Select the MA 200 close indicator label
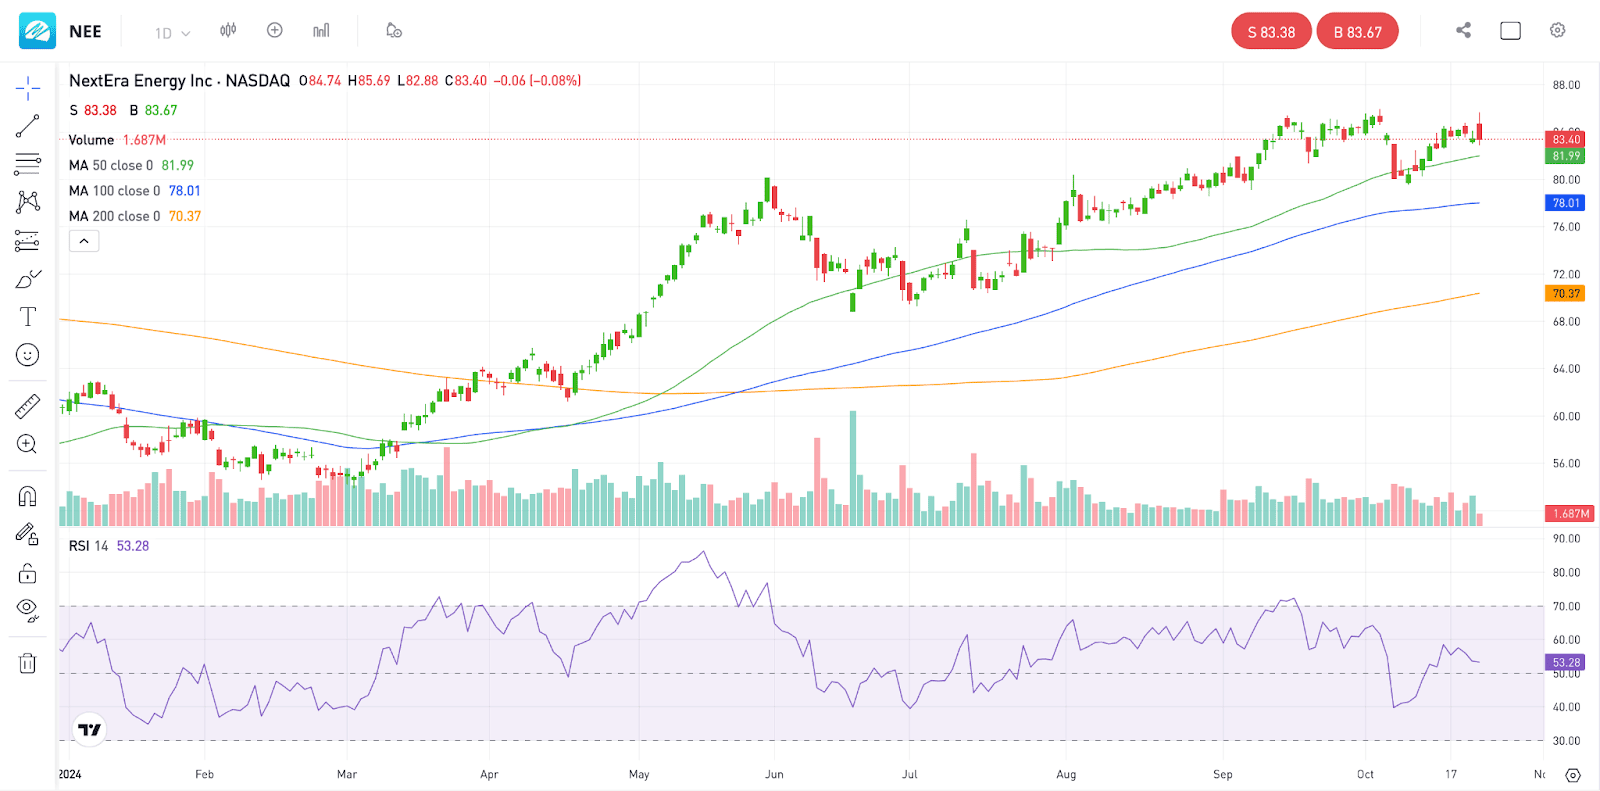This screenshot has height=791, width=1600. click(114, 216)
